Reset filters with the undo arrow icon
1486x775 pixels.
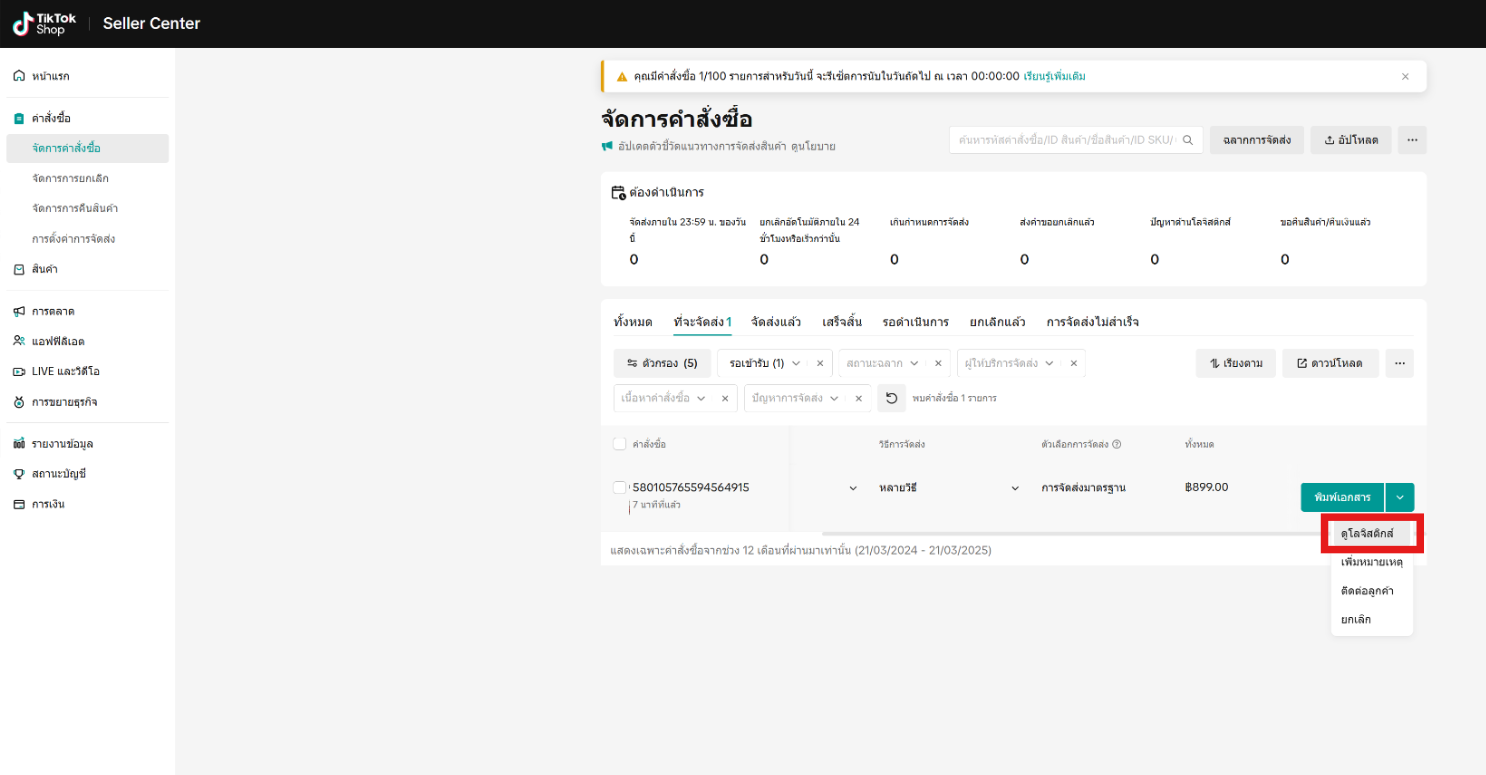[x=891, y=397]
